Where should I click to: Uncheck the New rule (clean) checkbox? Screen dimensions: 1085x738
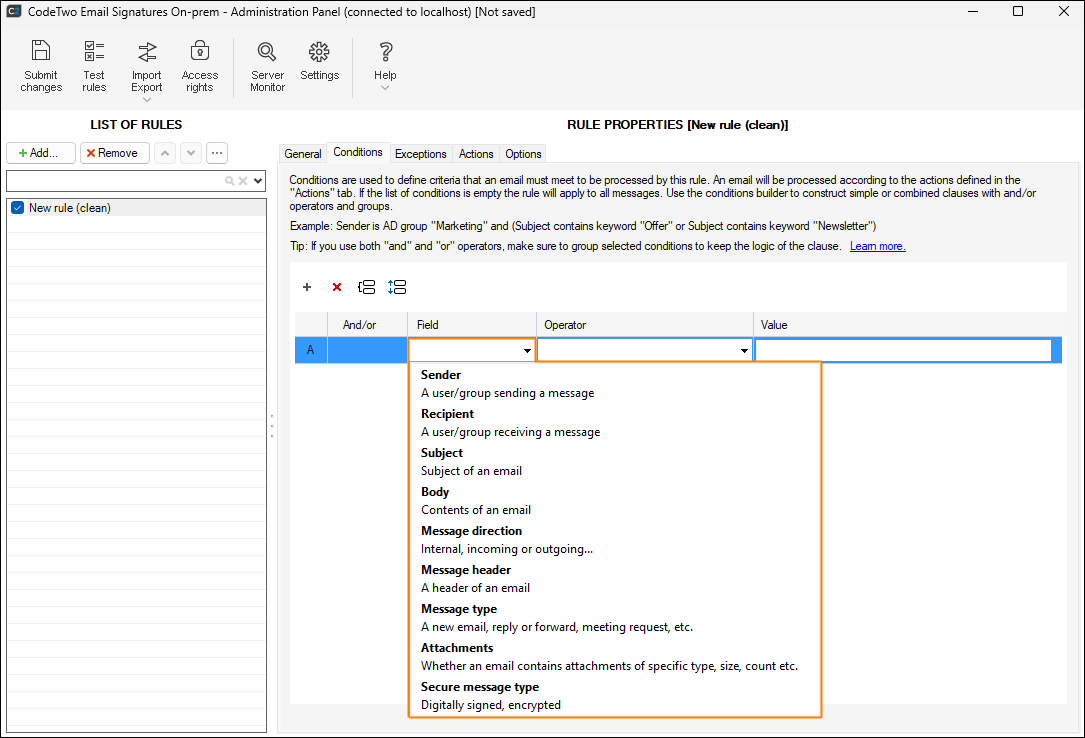pyautogui.click(x=16, y=207)
